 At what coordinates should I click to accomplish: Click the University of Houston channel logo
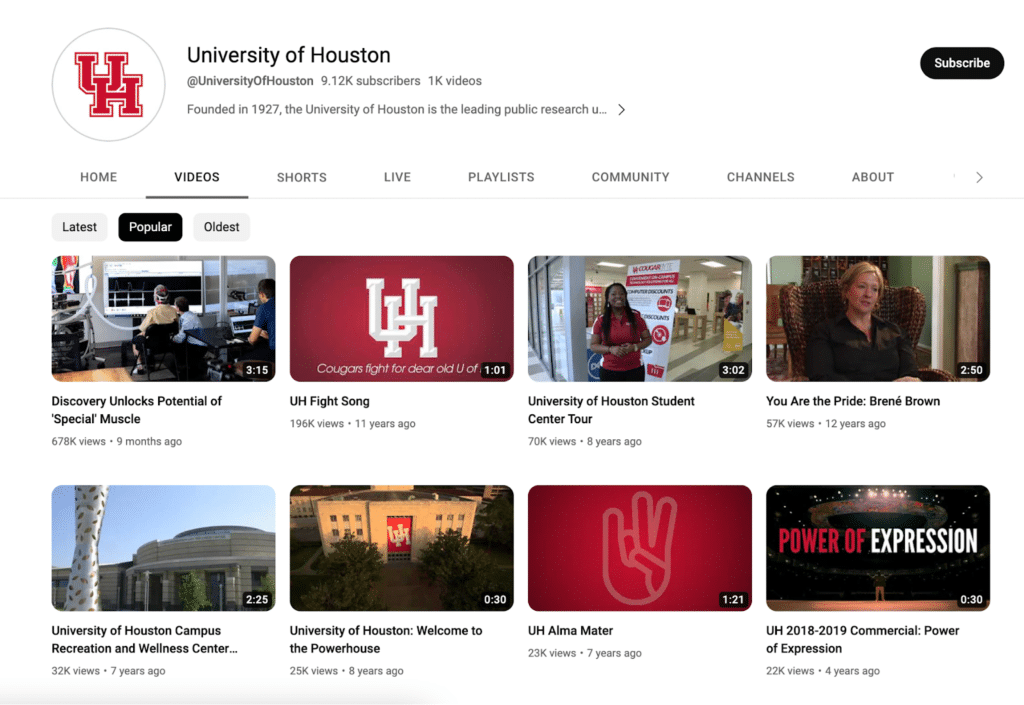tap(108, 84)
